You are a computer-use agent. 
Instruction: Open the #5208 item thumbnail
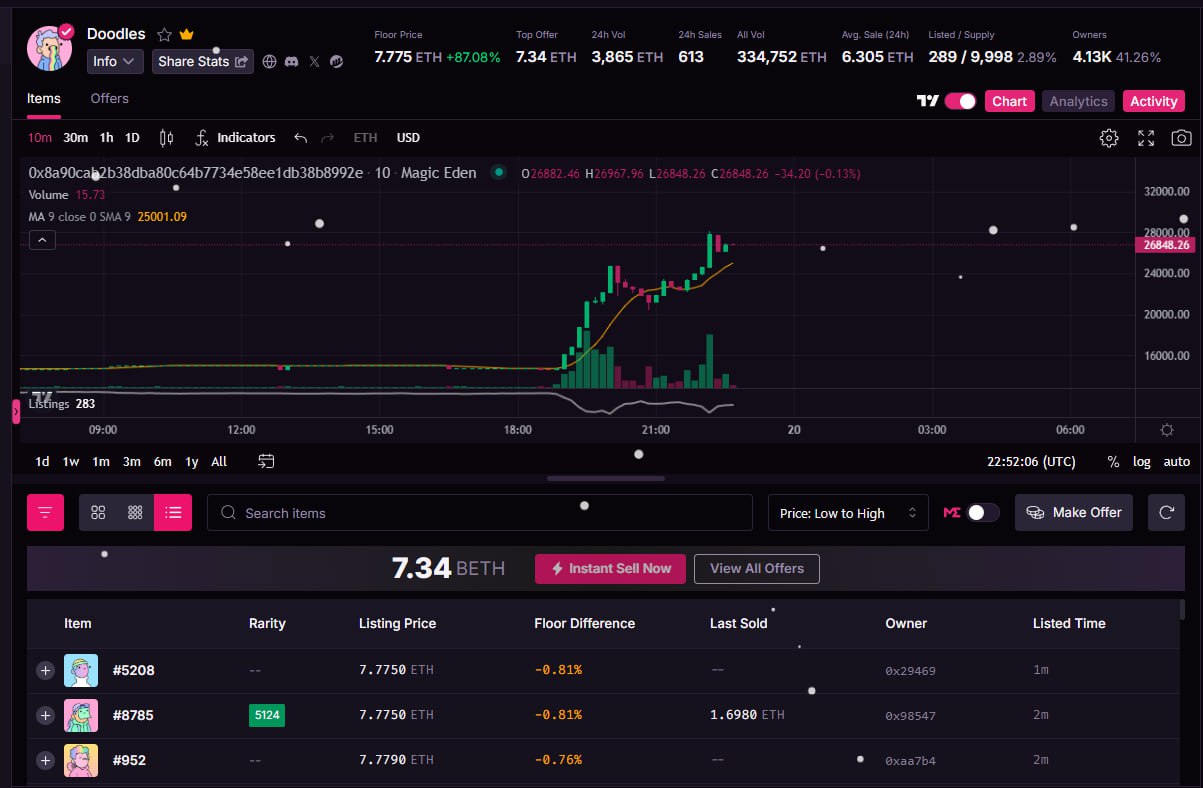(81, 670)
